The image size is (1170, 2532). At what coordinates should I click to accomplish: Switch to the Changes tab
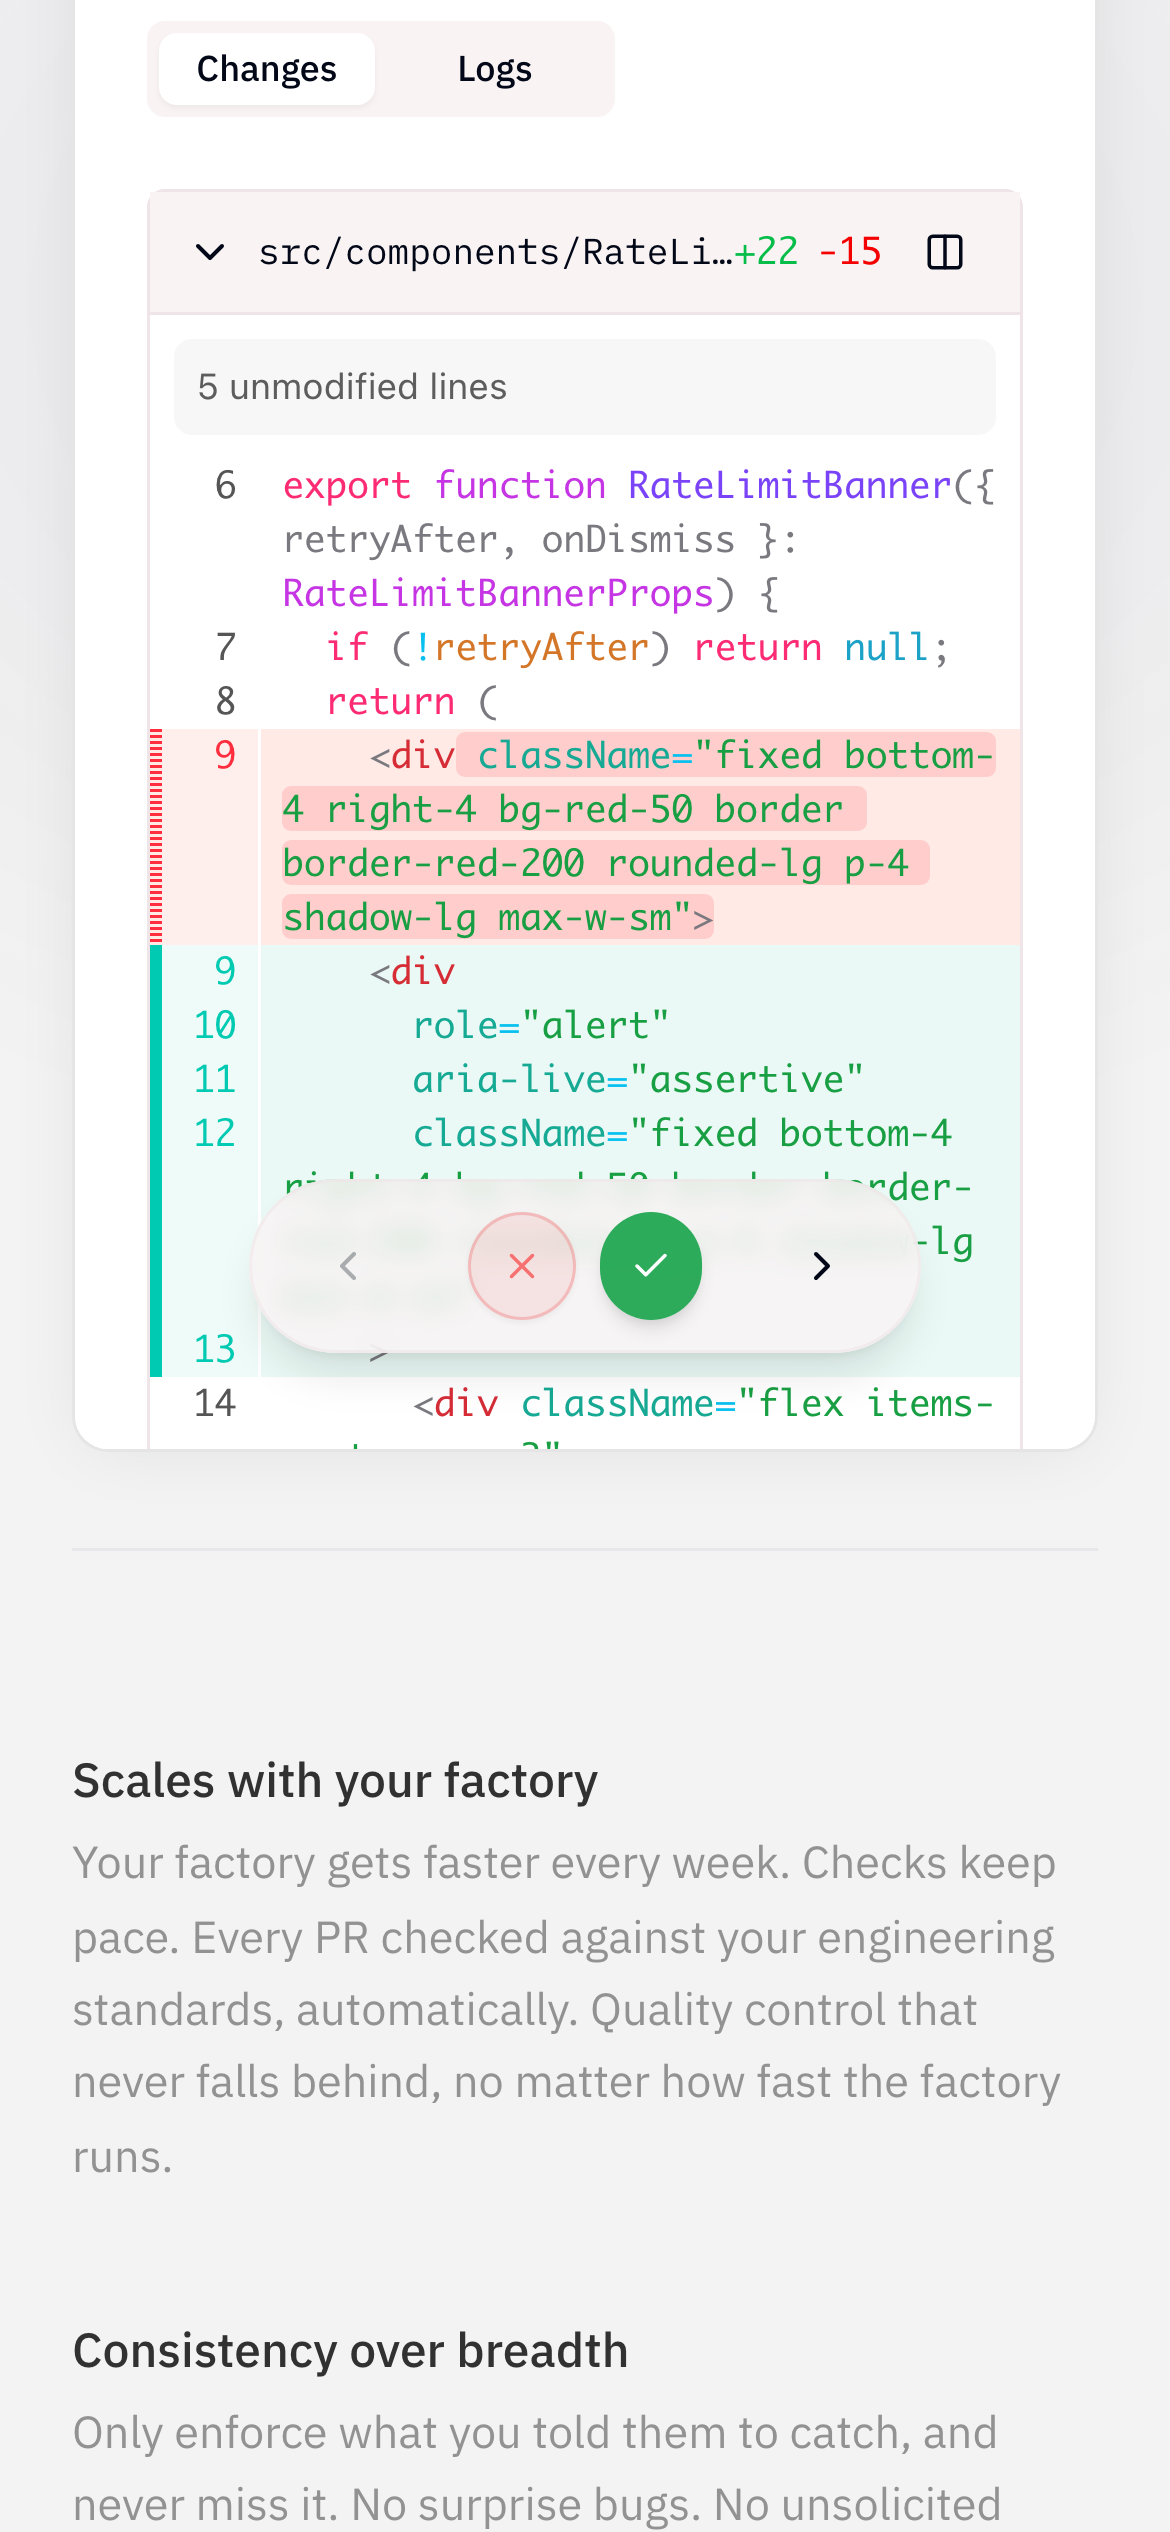(266, 69)
